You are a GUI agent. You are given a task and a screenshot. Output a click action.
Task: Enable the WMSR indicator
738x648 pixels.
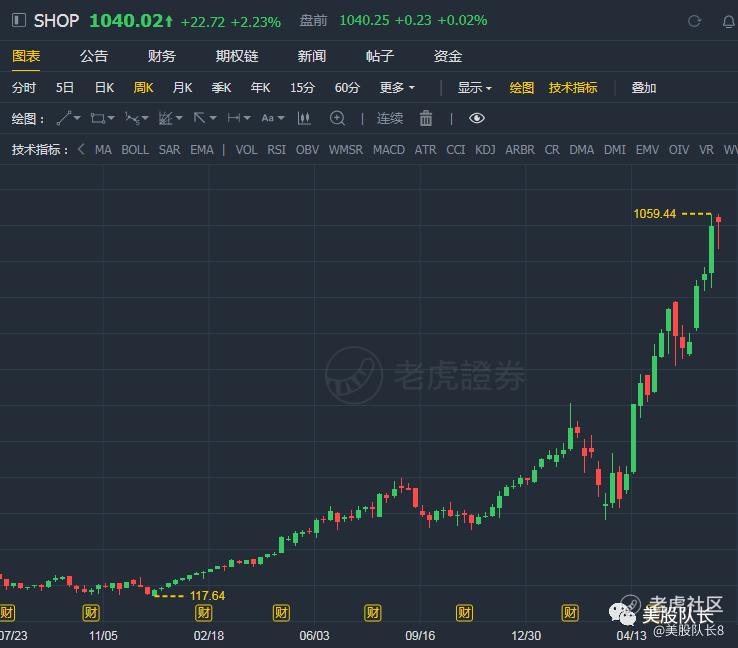[346, 150]
